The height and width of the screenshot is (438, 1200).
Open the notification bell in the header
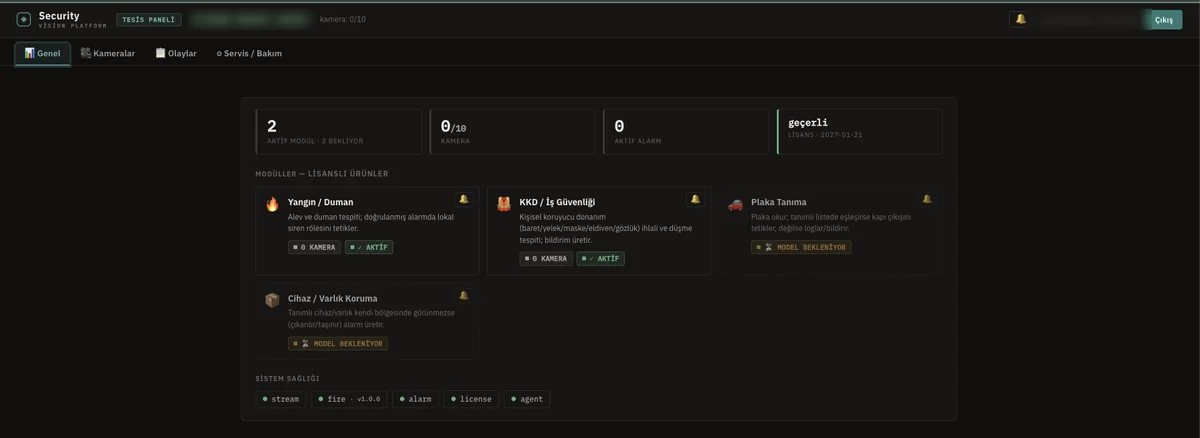1021,19
